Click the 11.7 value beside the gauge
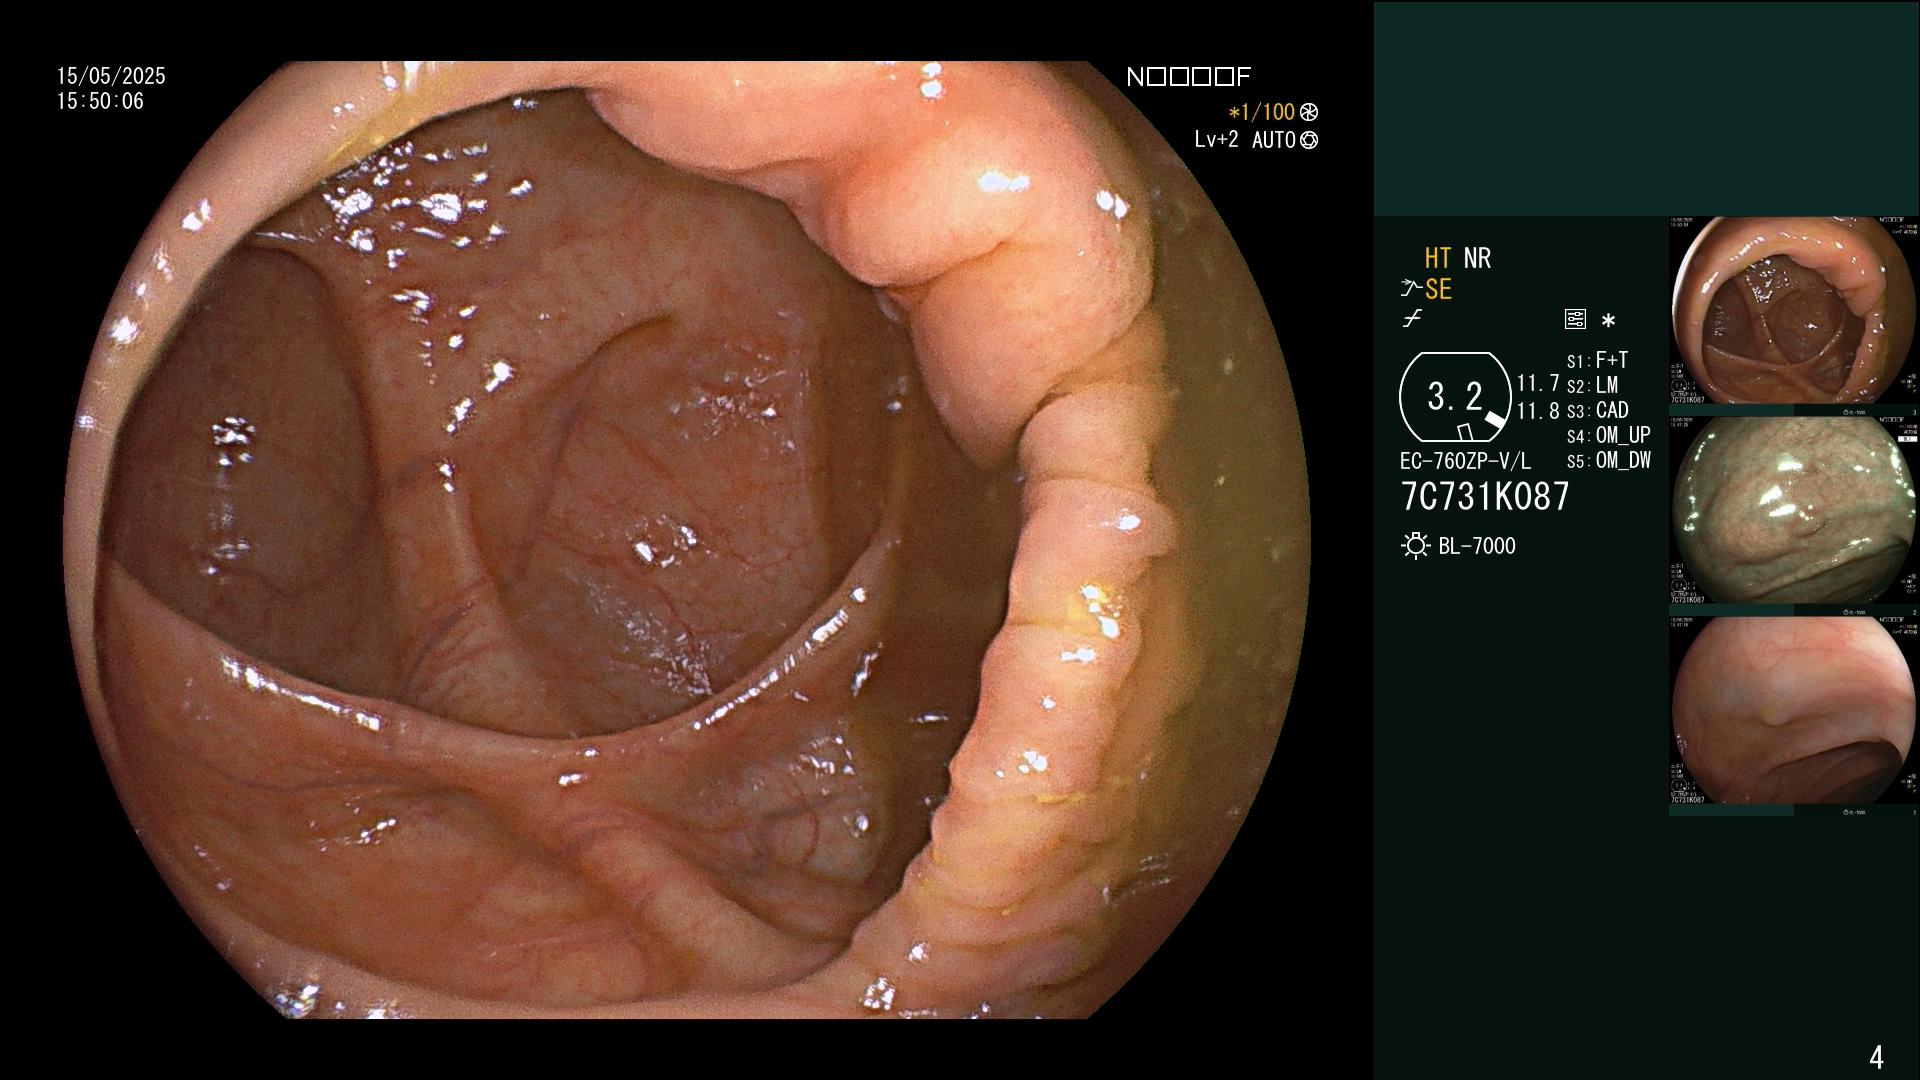Screen dimensions: 1920x1080 (x=1538, y=383)
